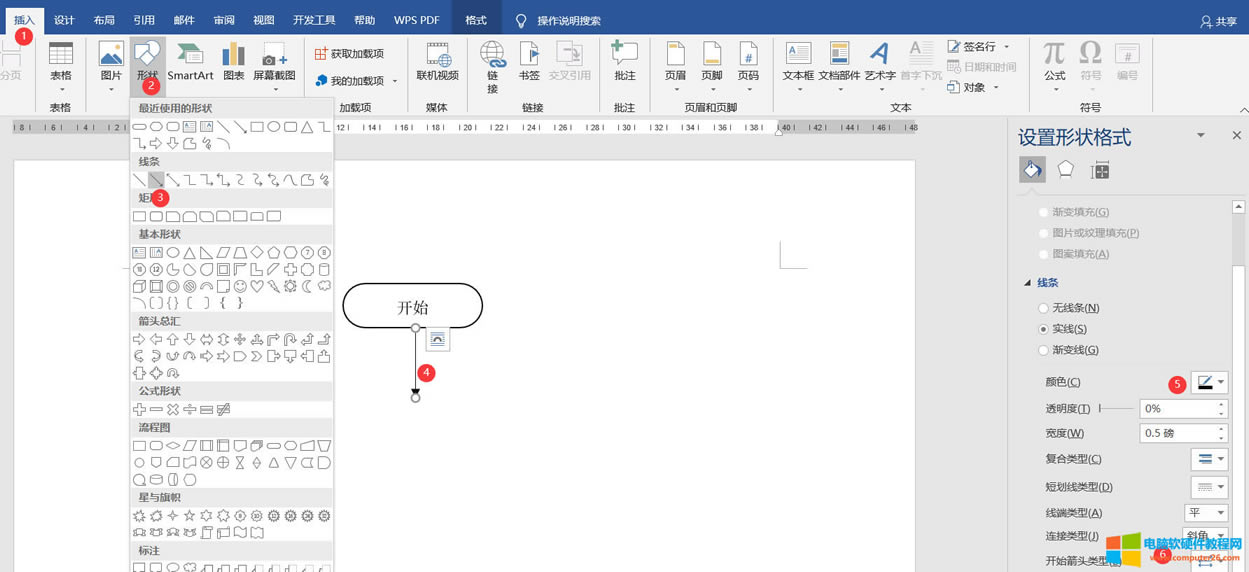This screenshot has height=572, width=1249.
Task: Click 获取加载项 button
Action: [350, 54]
